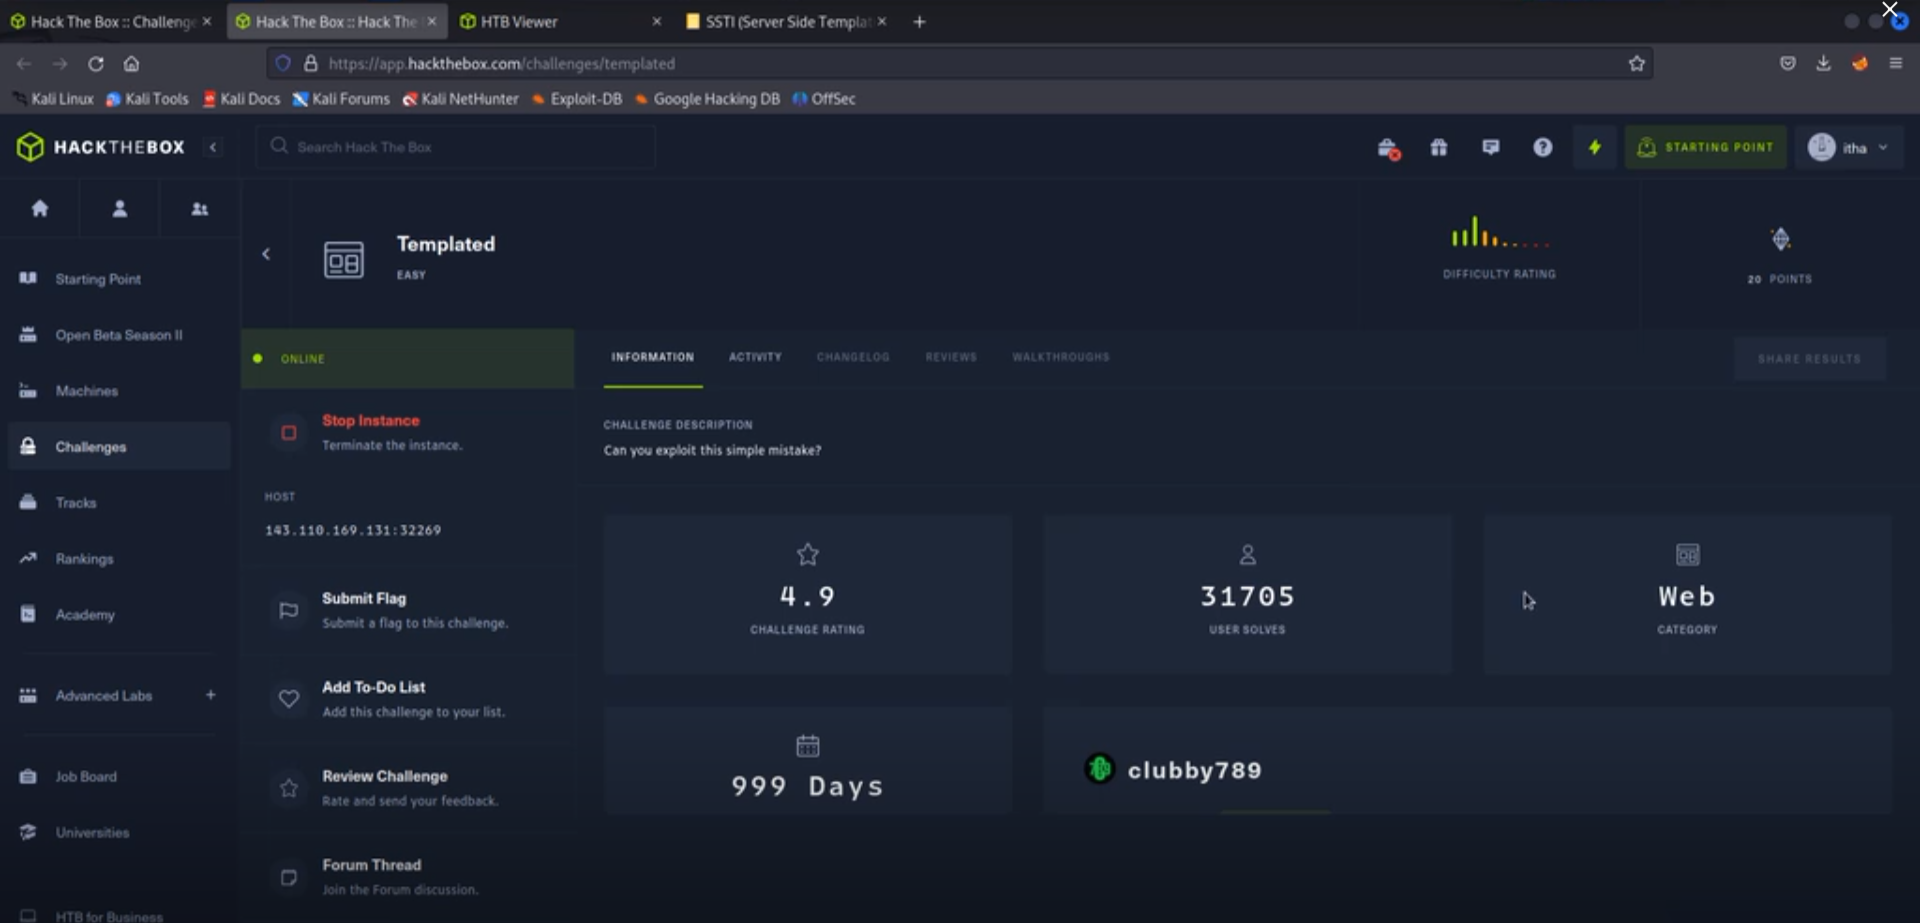Image resolution: width=1920 pixels, height=923 pixels.
Task: Switch to the Walkthroughs tab
Action: tap(1061, 357)
